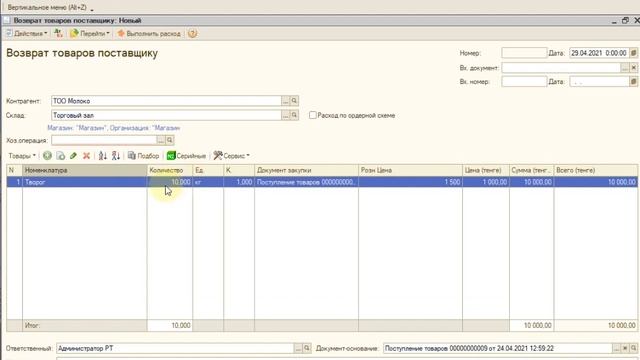
Task: Copy the row with copy icon
Action: click(x=60, y=156)
